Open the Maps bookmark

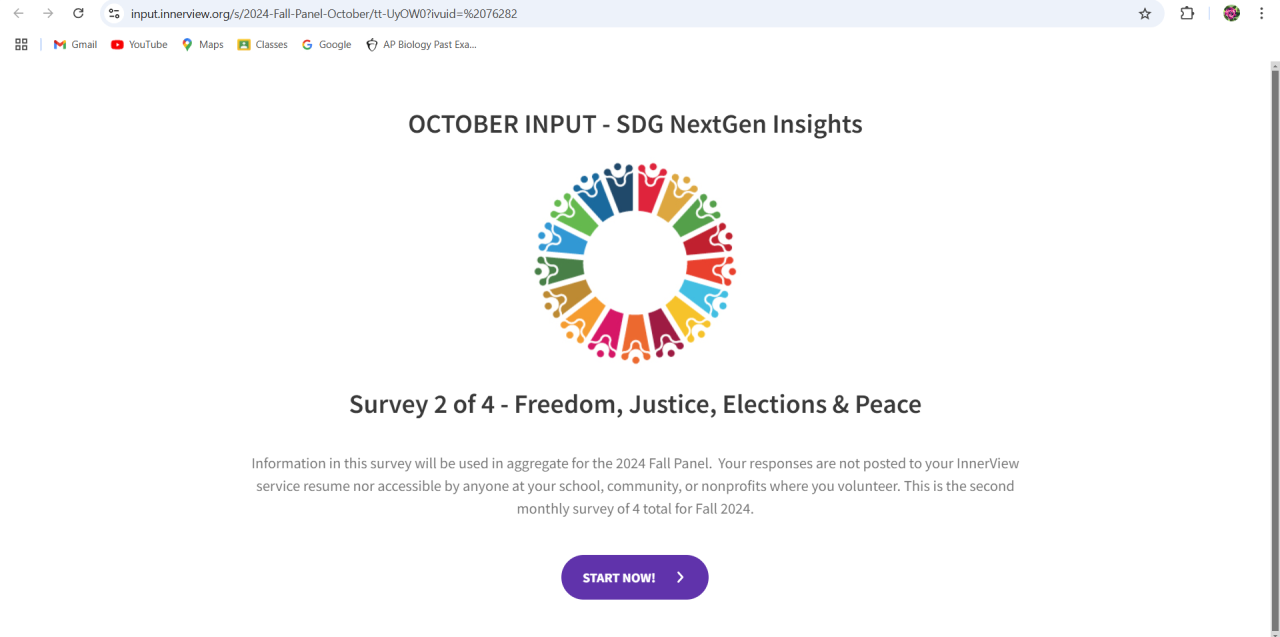point(202,45)
